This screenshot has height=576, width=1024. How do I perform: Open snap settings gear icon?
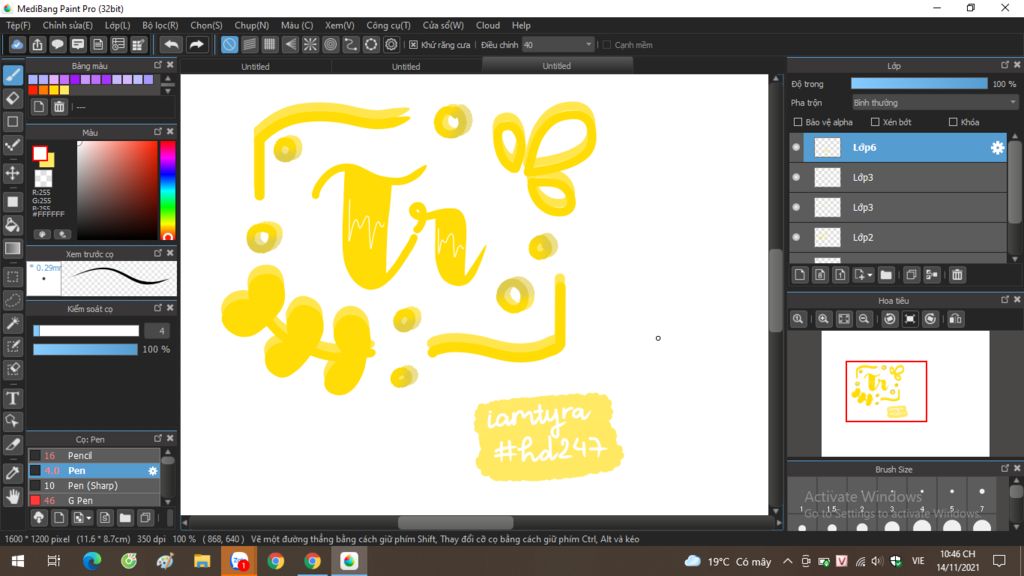[x=391, y=44]
